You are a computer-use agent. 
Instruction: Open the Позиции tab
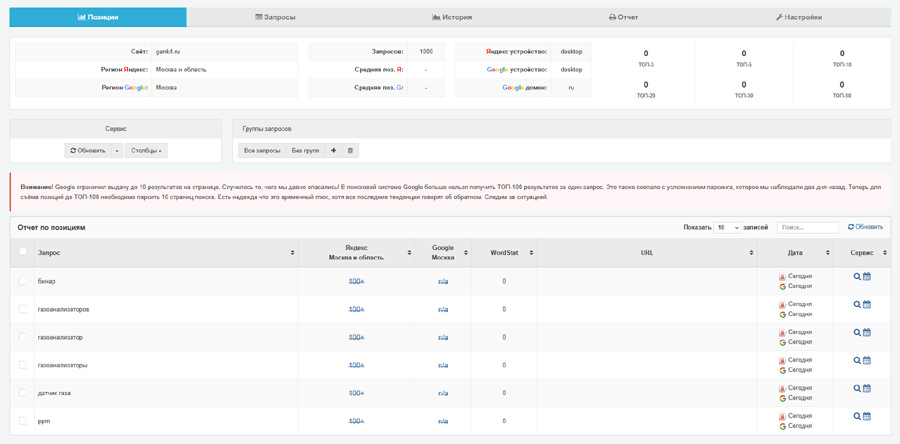[x=98, y=17]
